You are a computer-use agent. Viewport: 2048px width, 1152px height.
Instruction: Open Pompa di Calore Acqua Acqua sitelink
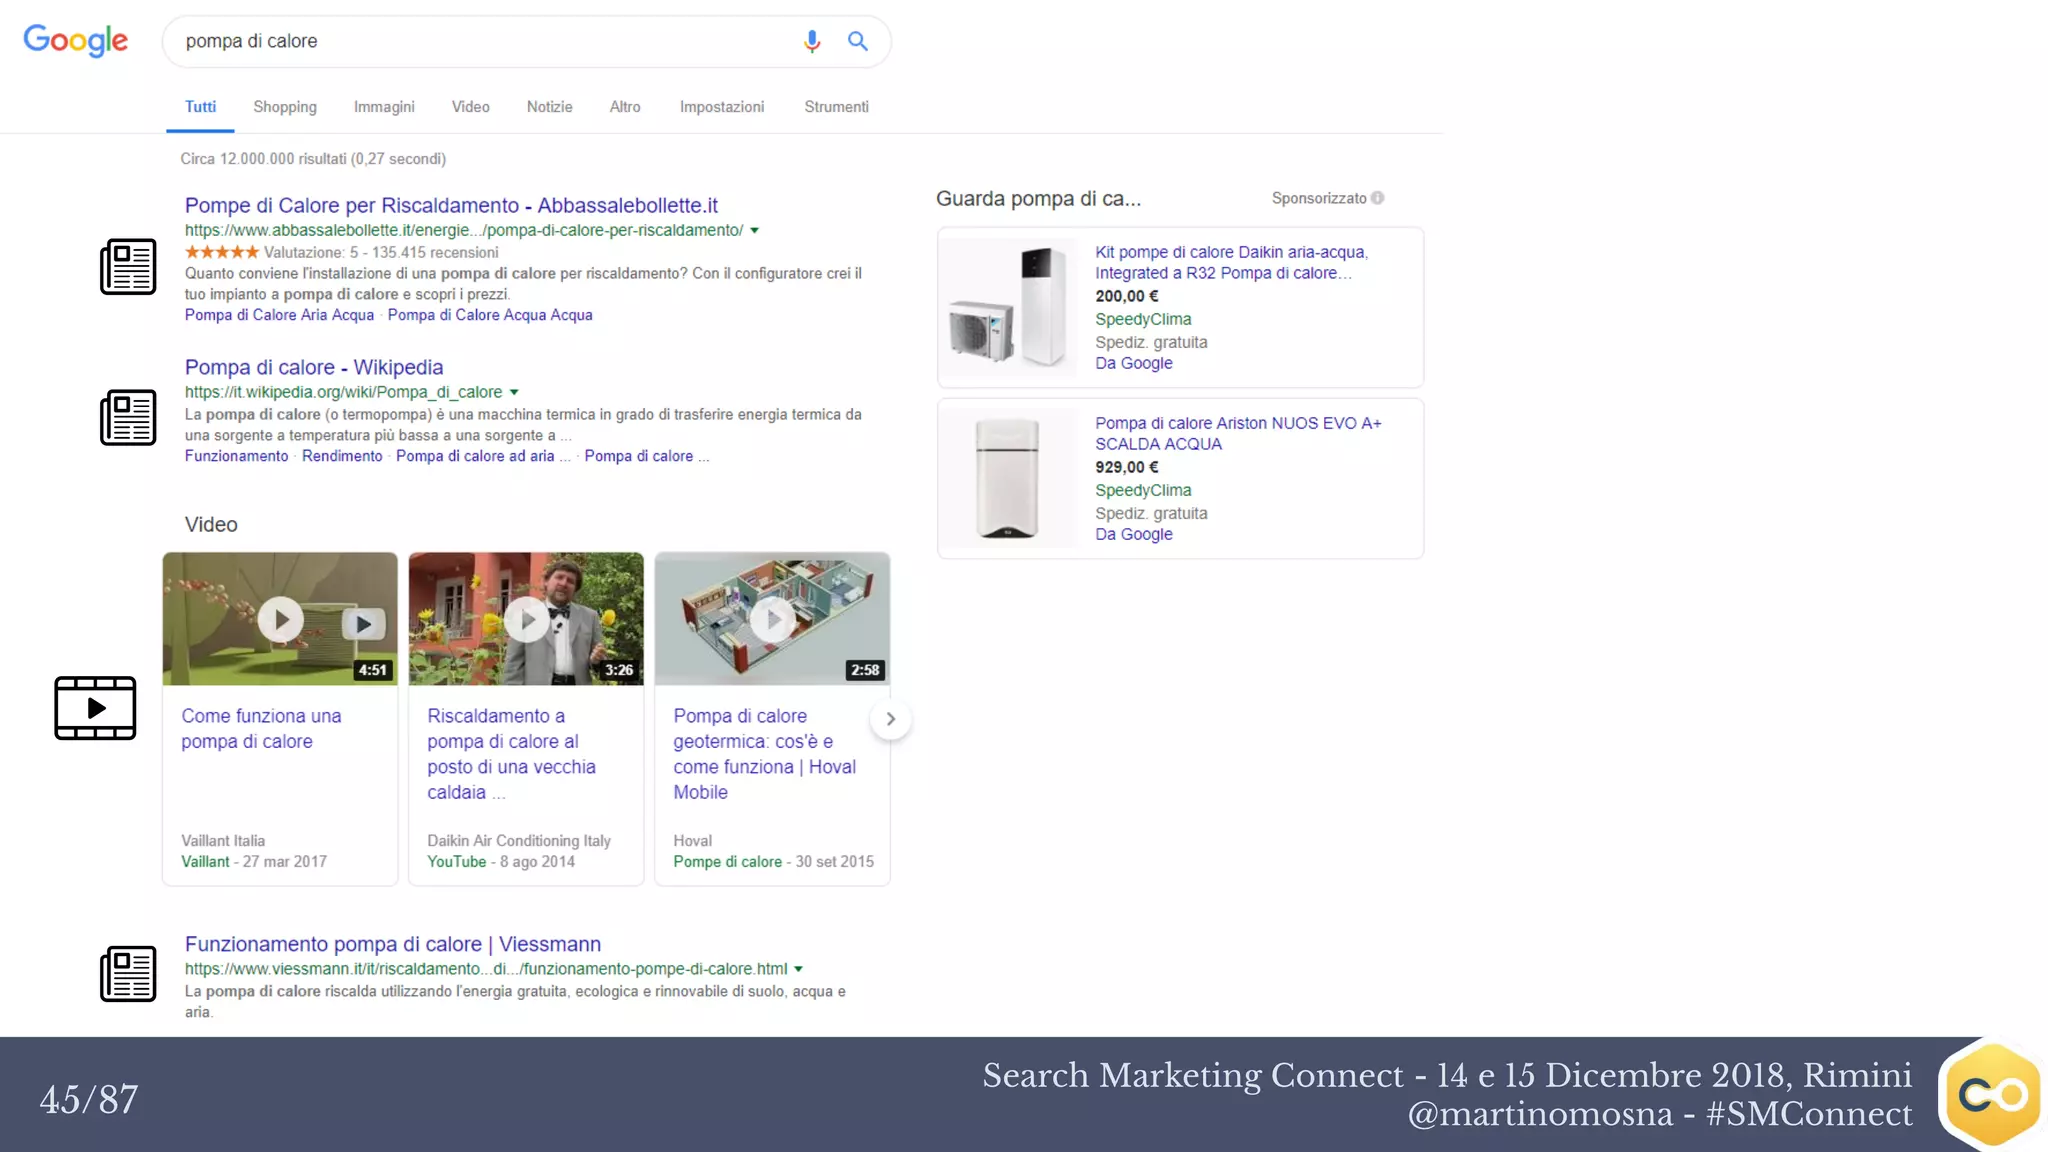[490, 315]
